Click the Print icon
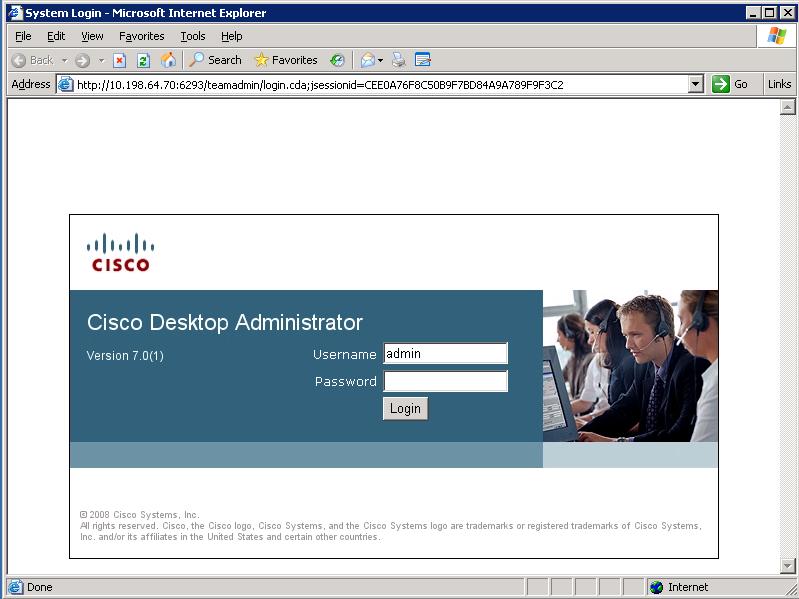 point(398,61)
